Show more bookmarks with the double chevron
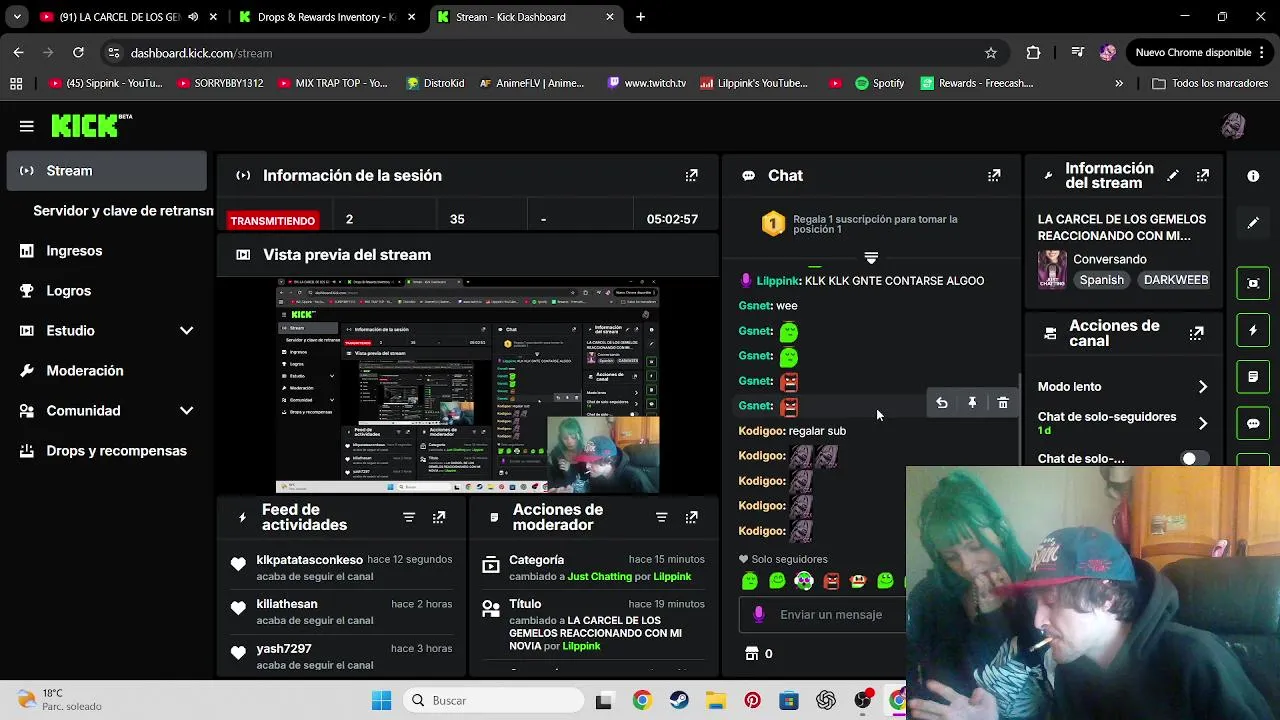 tap(1119, 84)
